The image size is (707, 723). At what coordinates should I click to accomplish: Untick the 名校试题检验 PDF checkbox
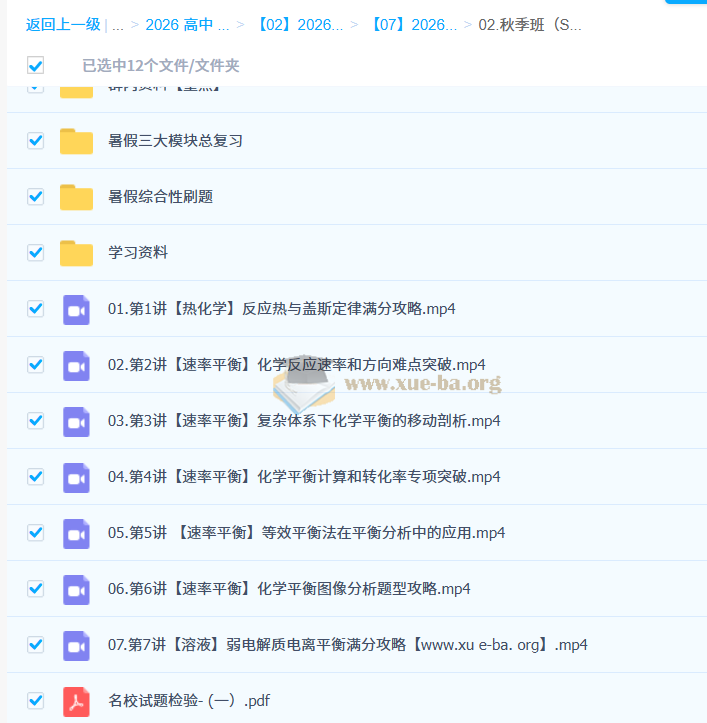coord(36,701)
